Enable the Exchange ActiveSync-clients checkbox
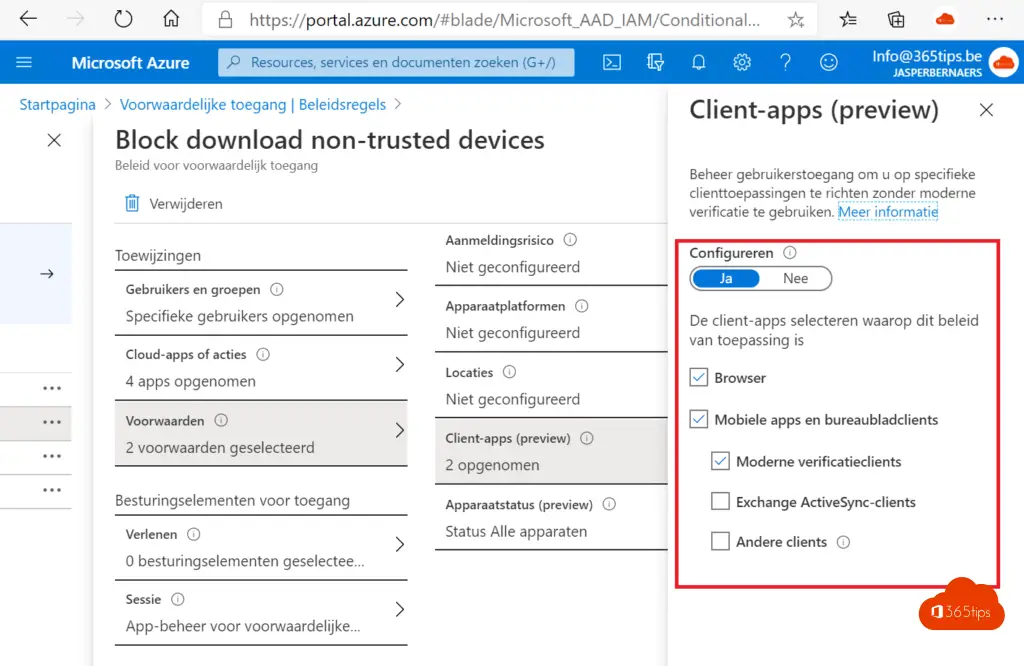The image size is (1024, 666). [720, 502]
